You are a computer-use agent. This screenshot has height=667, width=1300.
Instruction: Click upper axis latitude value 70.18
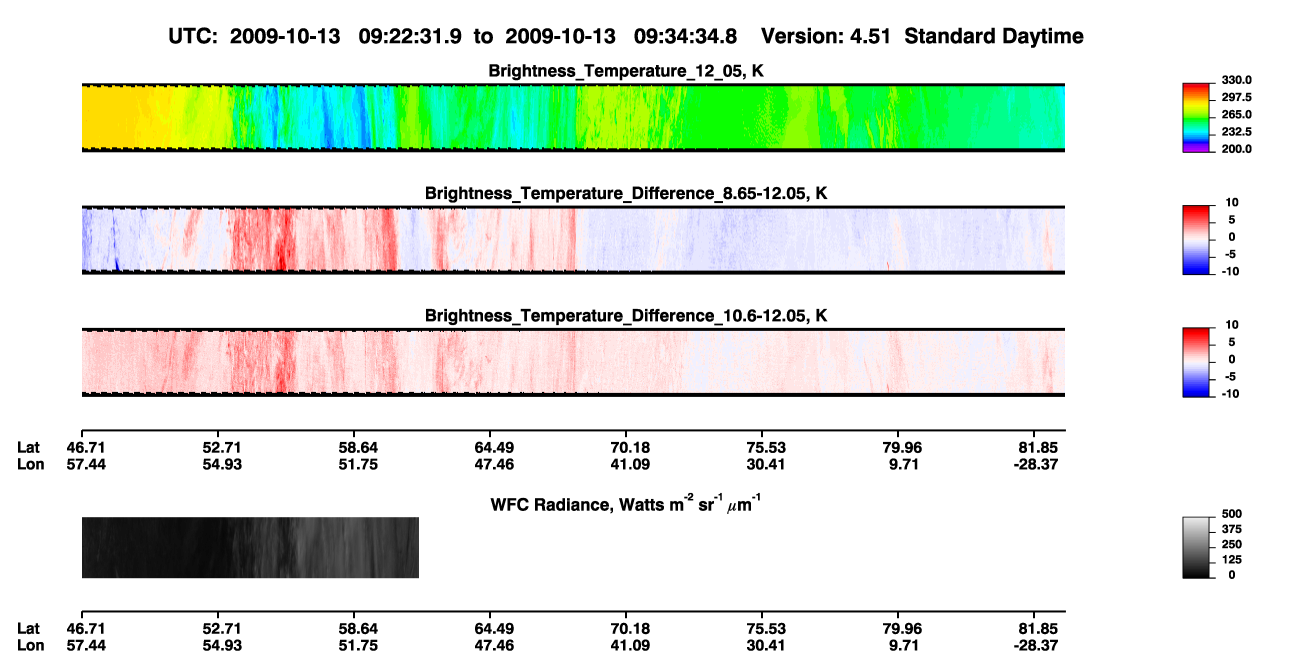click(x=630, y=447)
